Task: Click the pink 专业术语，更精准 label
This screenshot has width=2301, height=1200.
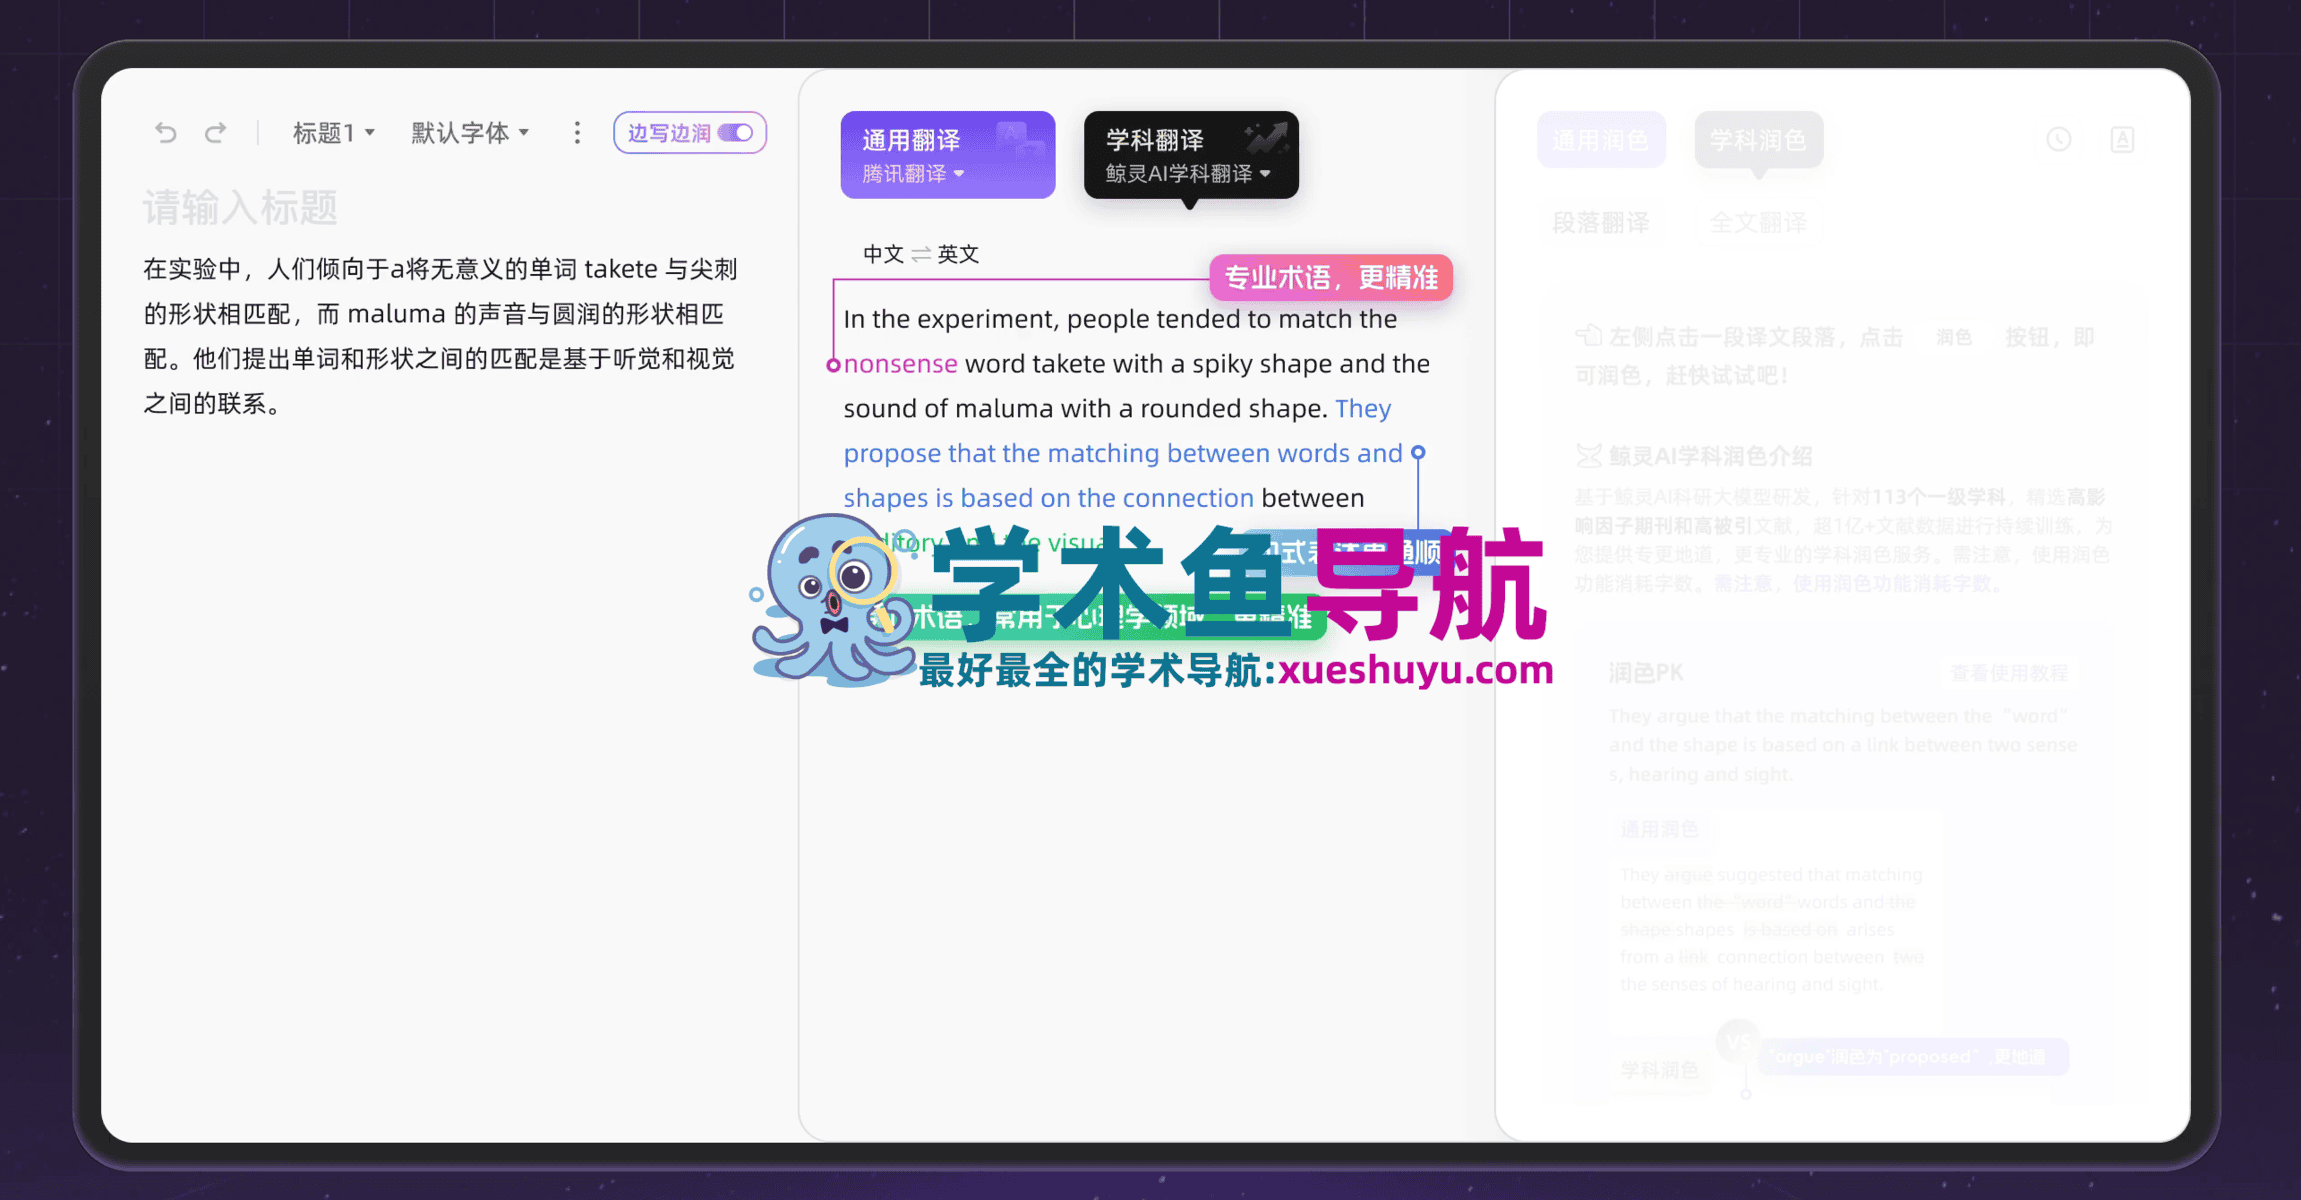Action: [x=1331, y=278]
